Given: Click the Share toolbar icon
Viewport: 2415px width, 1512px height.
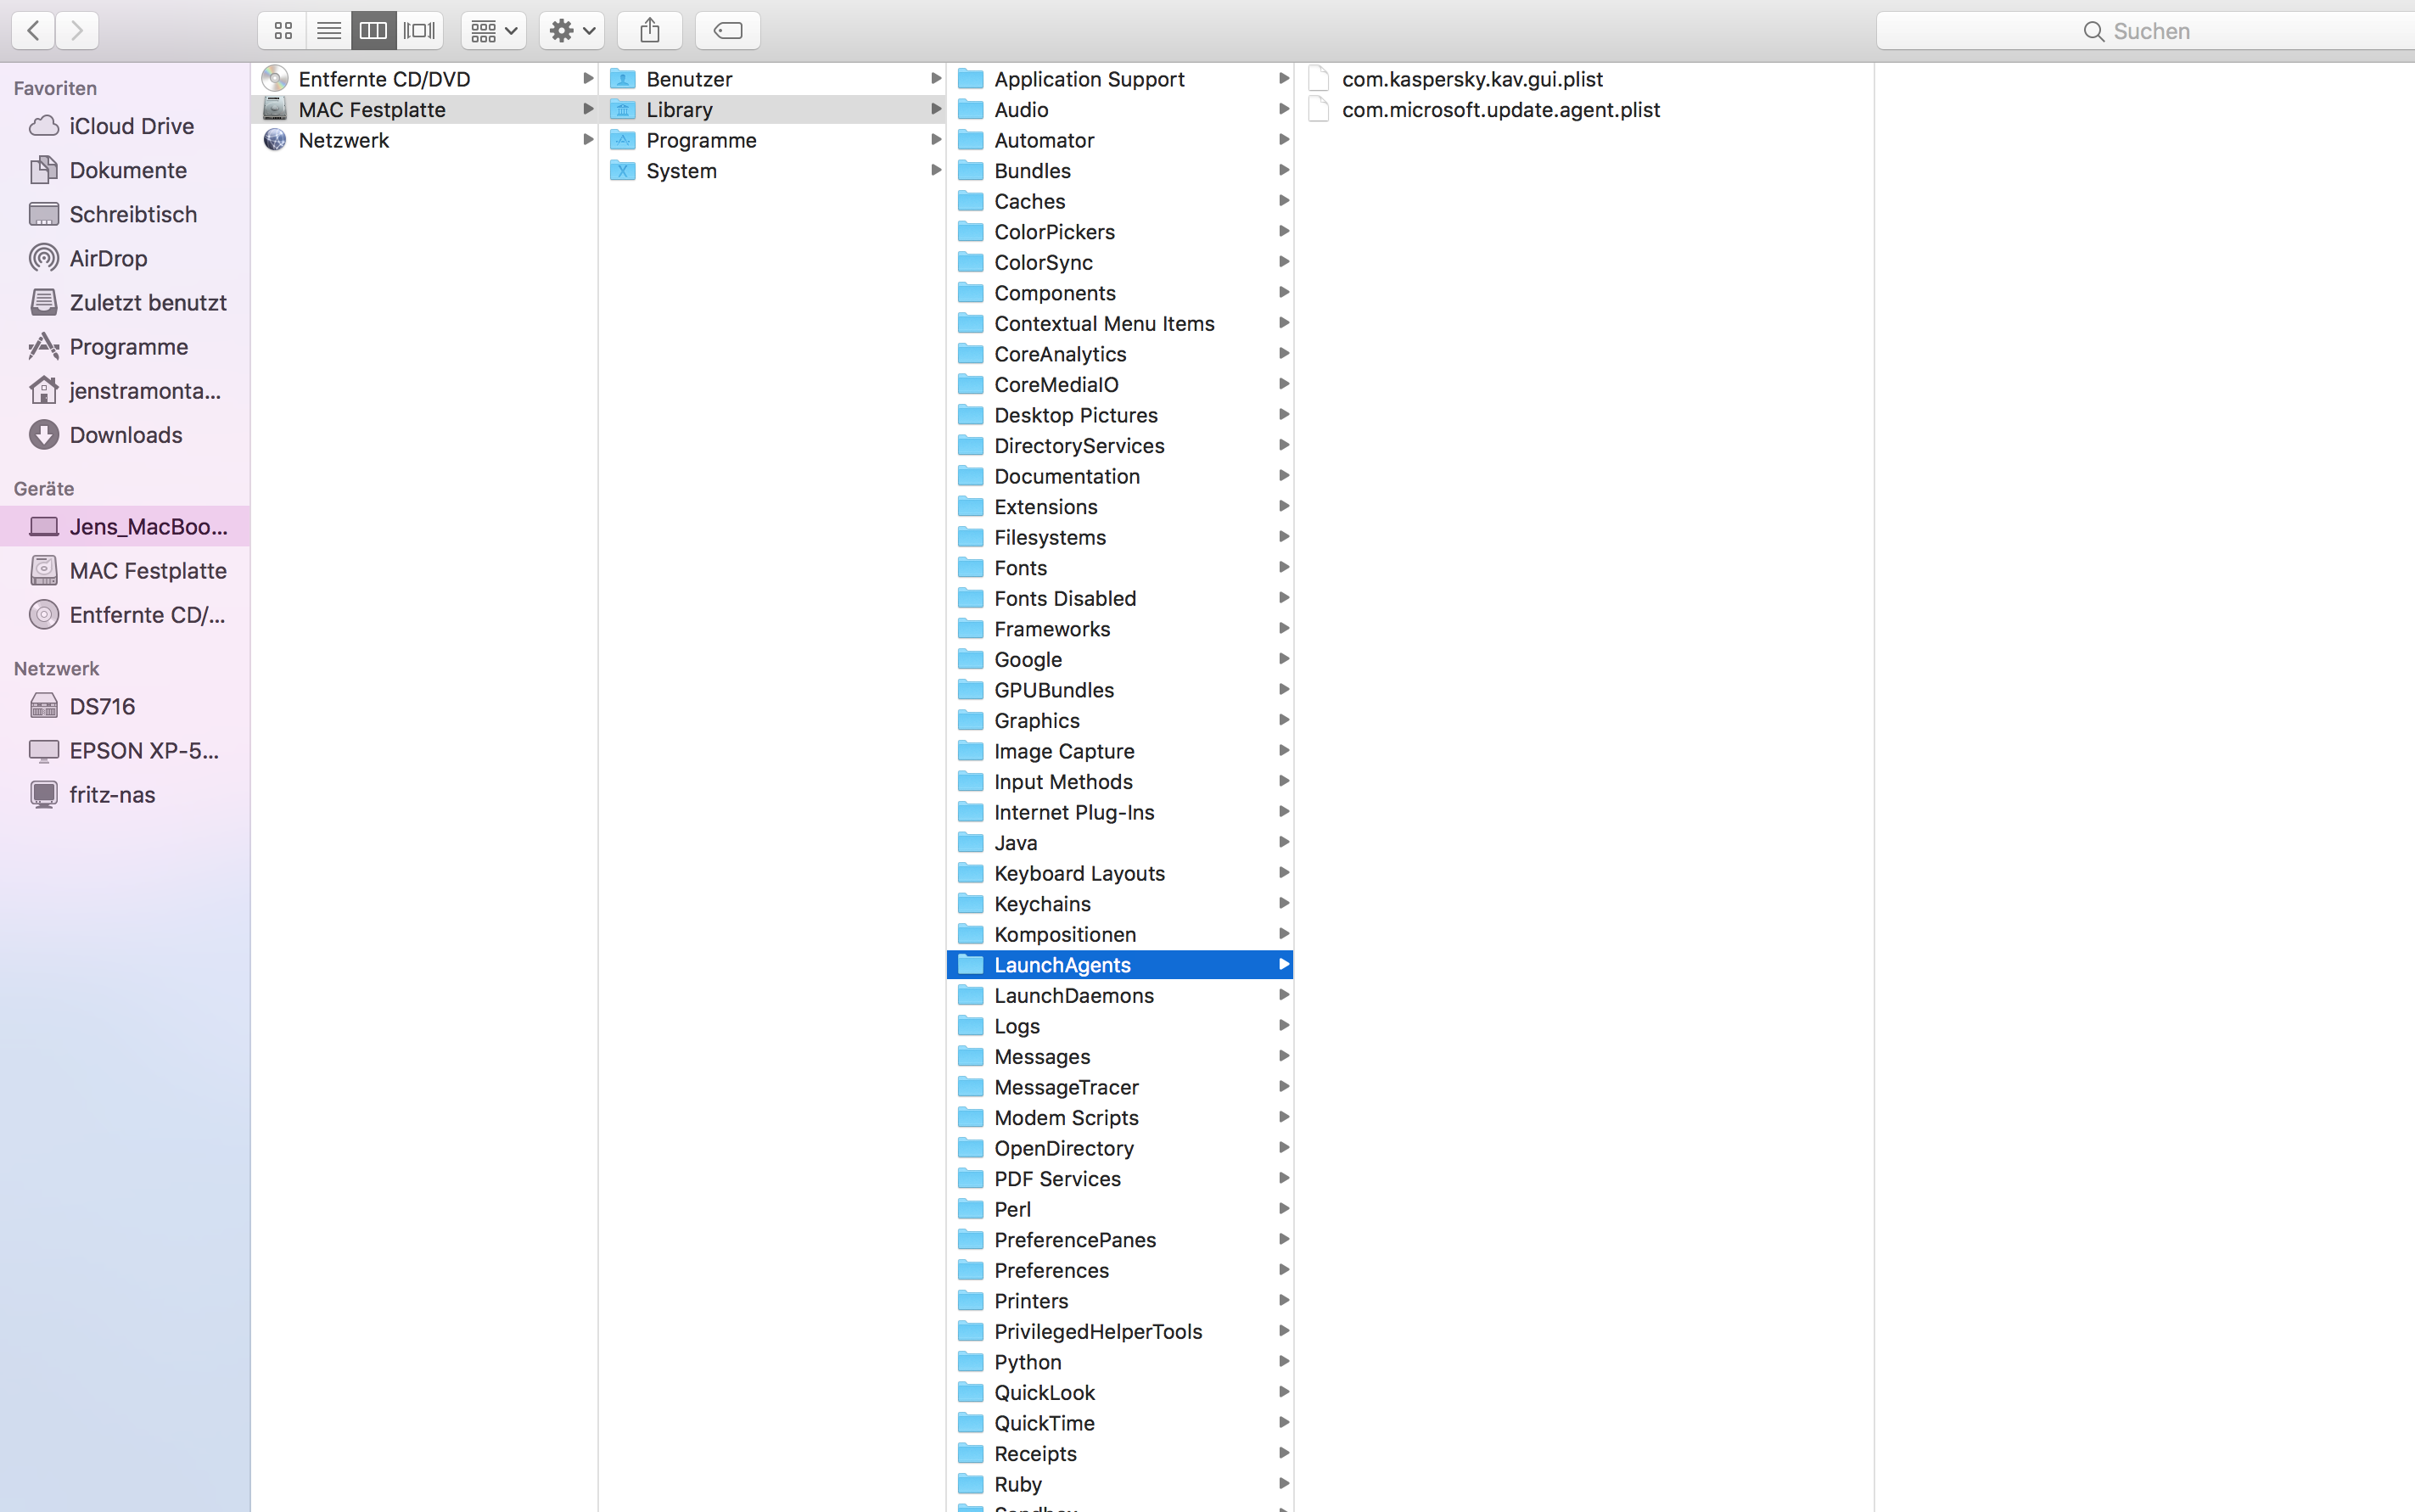Looking at the screenshot, I should (650, 31).
